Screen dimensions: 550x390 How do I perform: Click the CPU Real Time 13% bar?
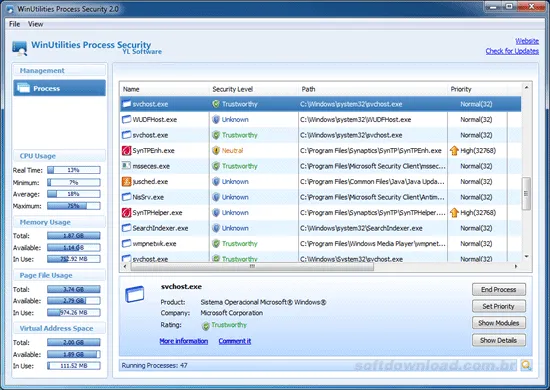[74, 170]
